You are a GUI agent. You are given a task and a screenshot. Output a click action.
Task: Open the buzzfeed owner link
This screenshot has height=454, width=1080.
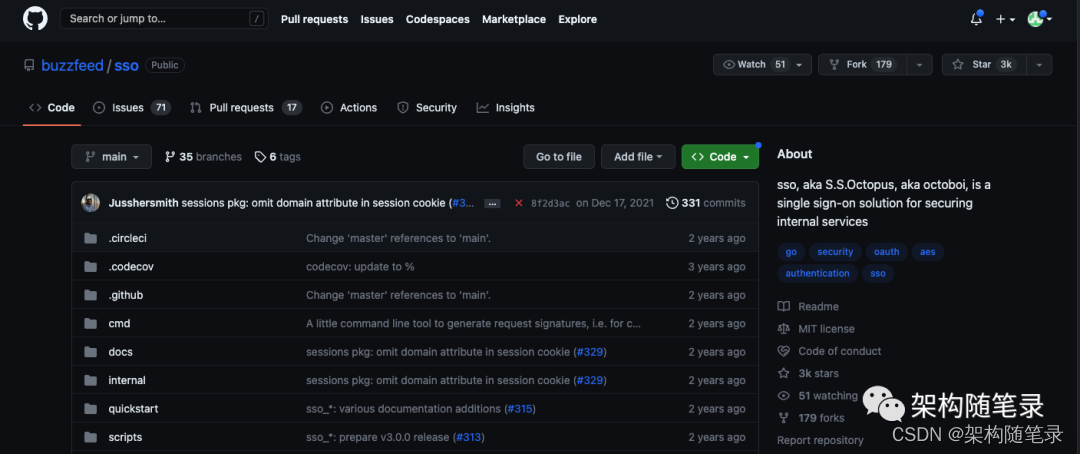pos(72,65)
